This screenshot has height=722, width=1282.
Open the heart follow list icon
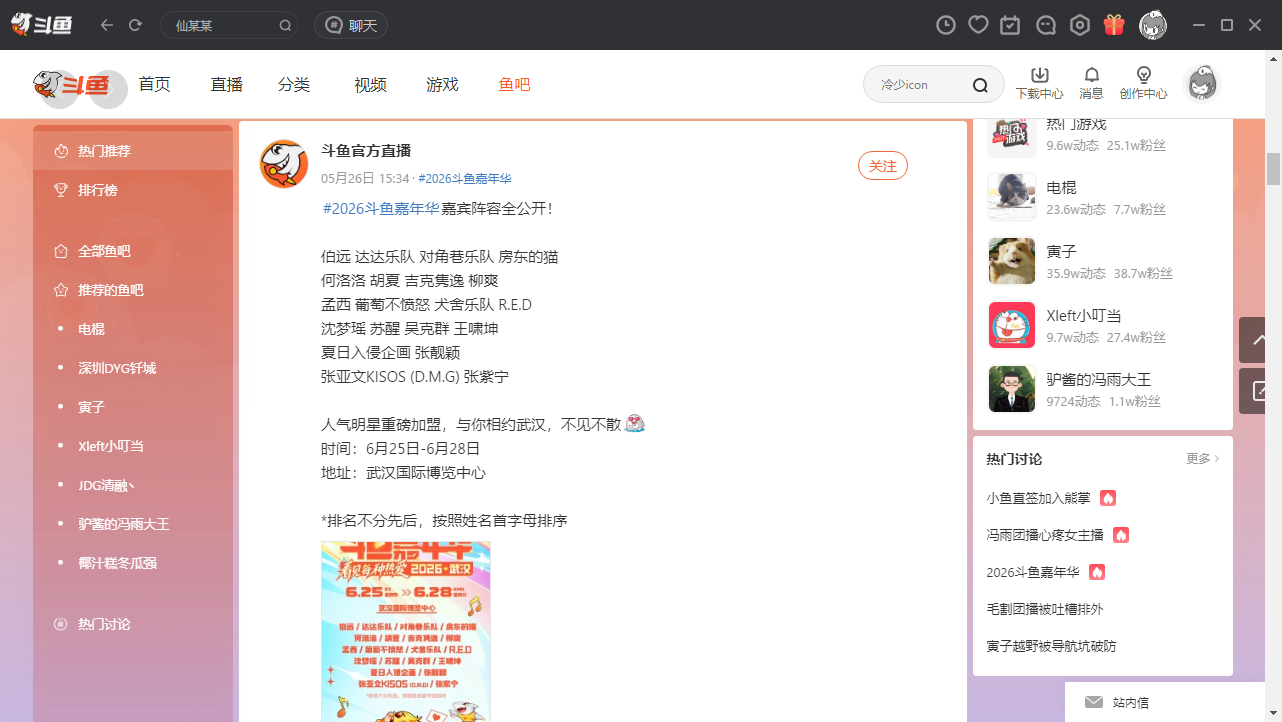click(979, 25)
